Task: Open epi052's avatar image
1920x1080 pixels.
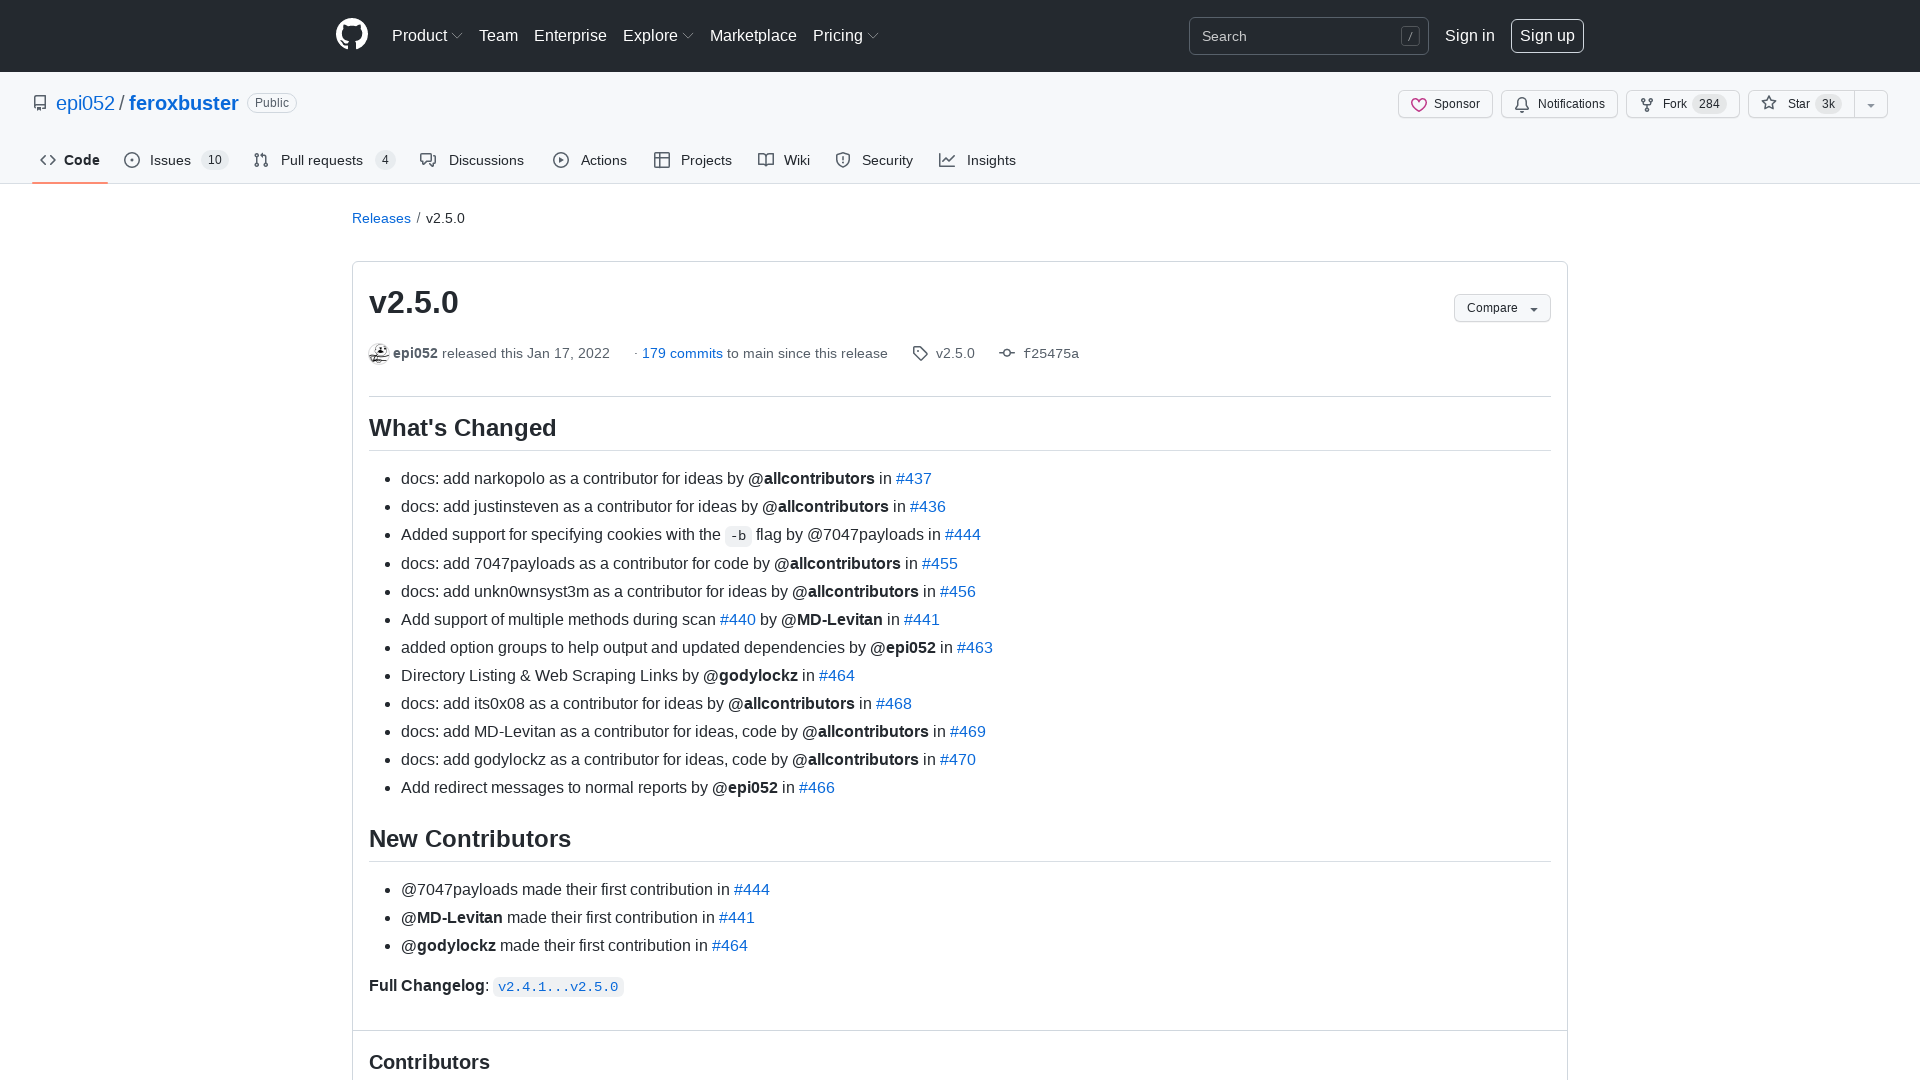Action: tap(379, 353)
